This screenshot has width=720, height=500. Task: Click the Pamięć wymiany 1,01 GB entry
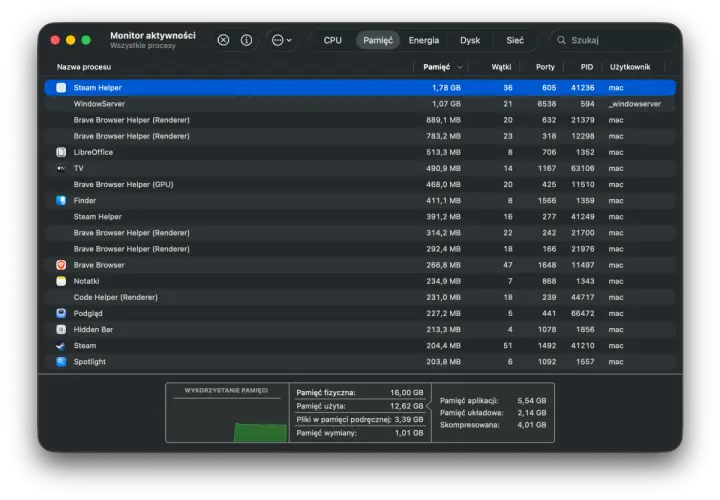360,433
